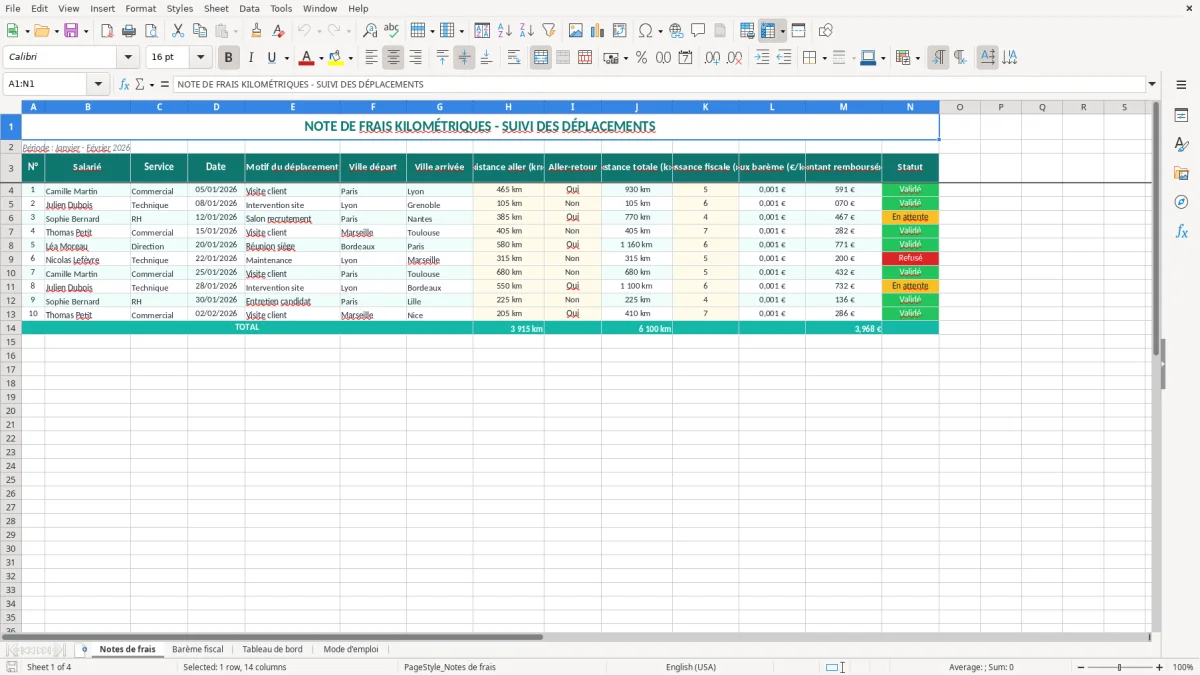Open Font Color dropdown arrow
Image resolution: width=1200 pixels, height=675 pixels.
pyautogui.click(x=321, y=58)
